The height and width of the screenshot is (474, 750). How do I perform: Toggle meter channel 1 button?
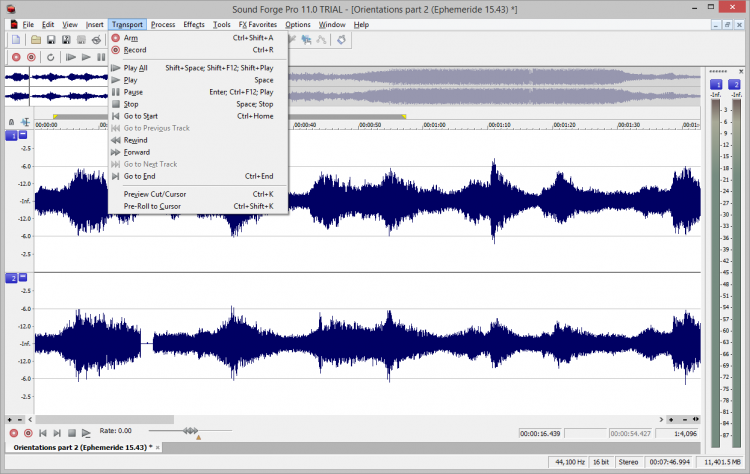tap(717, 86)
